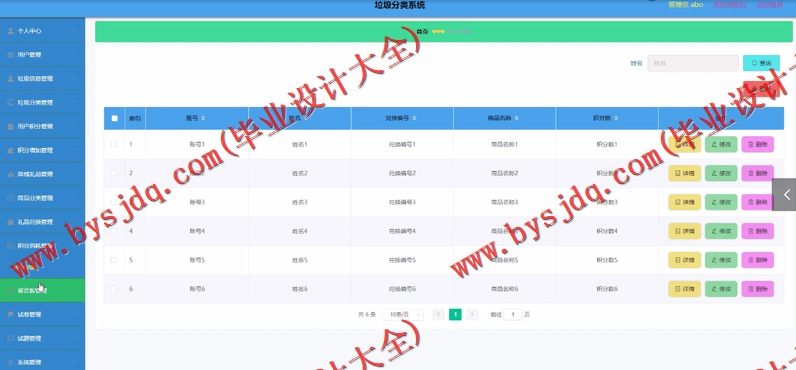Click the 用户积分管理 sidebar icon
796x370 pixels.
point(10,126)
